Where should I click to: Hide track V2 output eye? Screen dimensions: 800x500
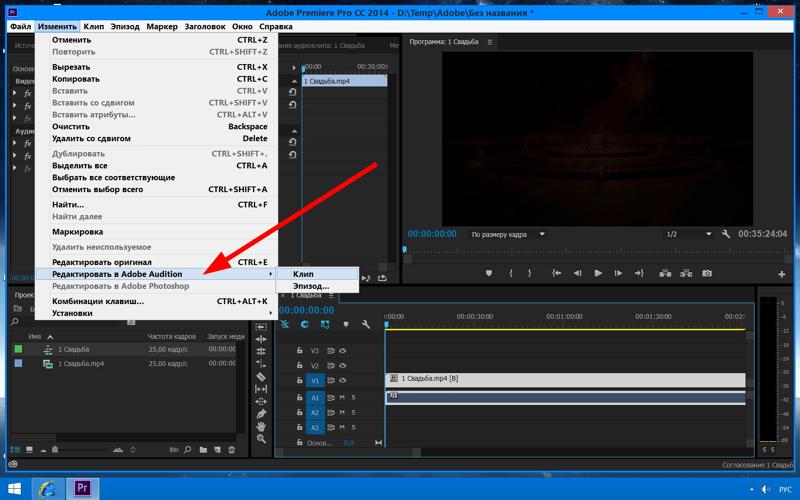pyautogui.click(x=343, y=365)
